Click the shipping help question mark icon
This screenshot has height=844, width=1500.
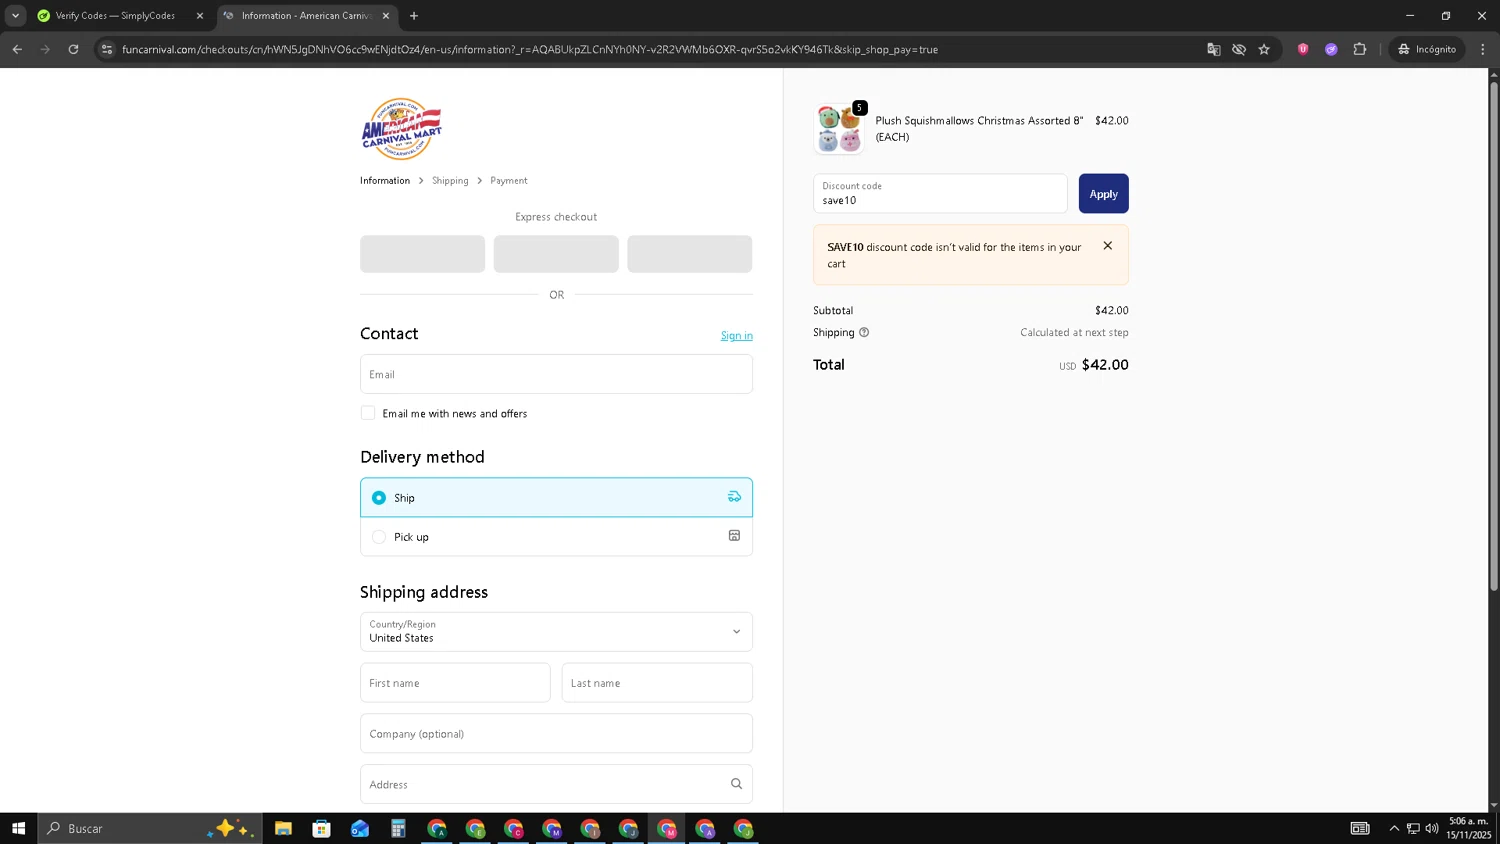click(864, 333)
